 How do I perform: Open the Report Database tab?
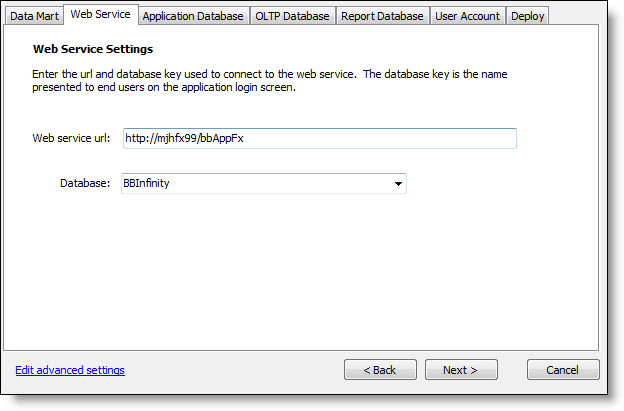pyautogui.click(x=383, y=16)
